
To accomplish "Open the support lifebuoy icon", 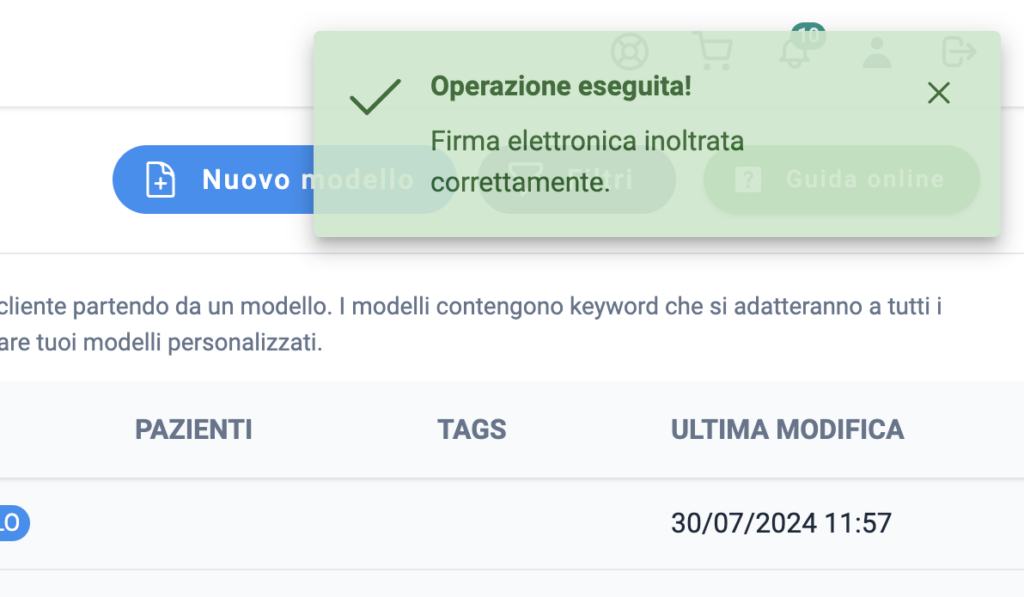I will click(630, 52).
